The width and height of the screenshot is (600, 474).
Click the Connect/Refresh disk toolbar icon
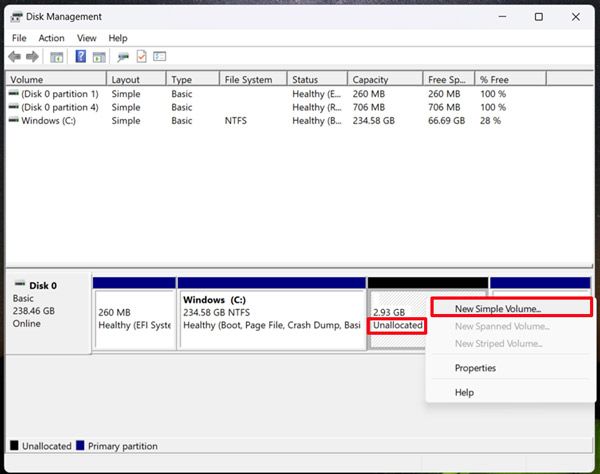pyautogui.click(x=123, y=57)
